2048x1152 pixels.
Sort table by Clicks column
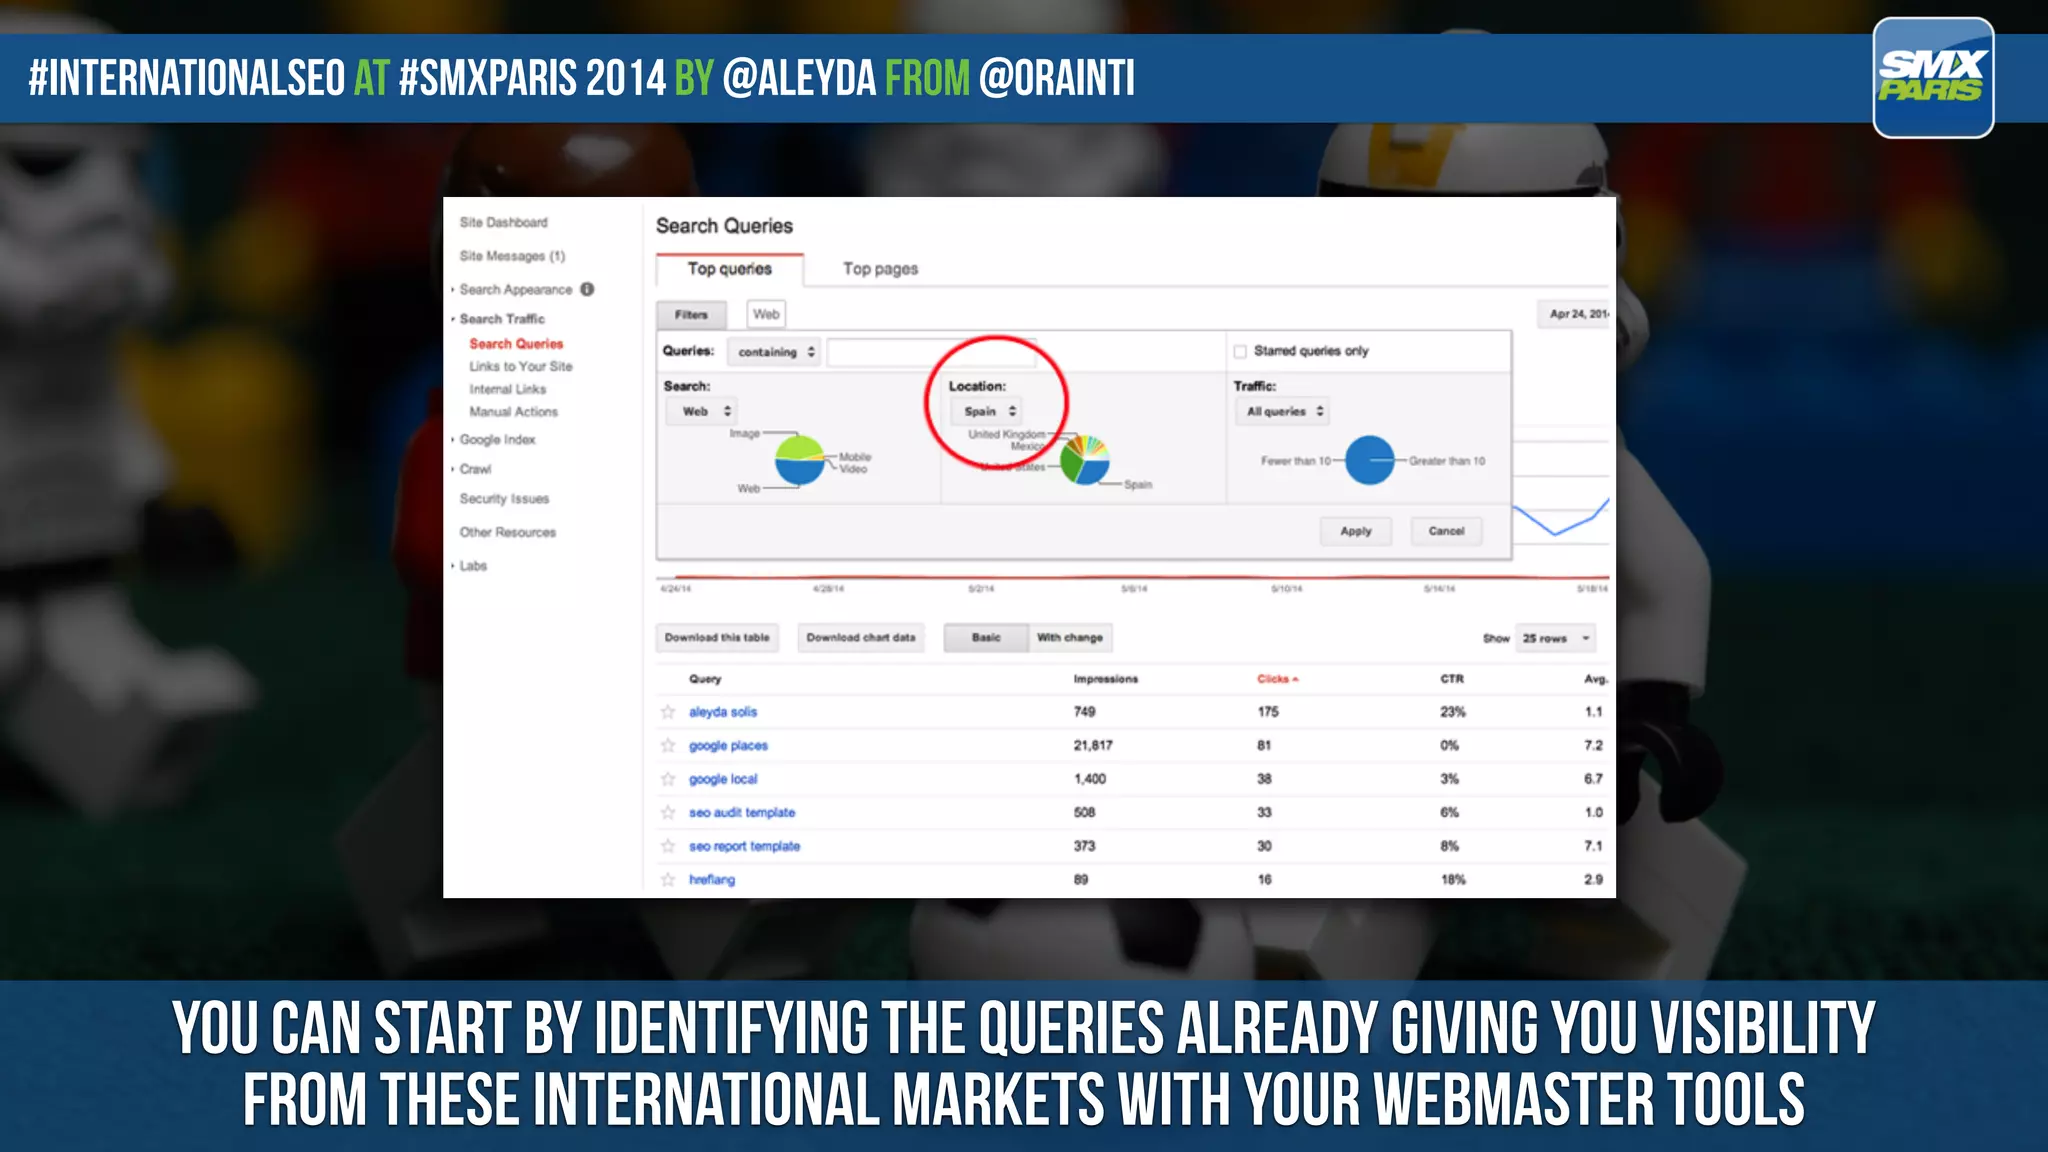coord(1277,679)
